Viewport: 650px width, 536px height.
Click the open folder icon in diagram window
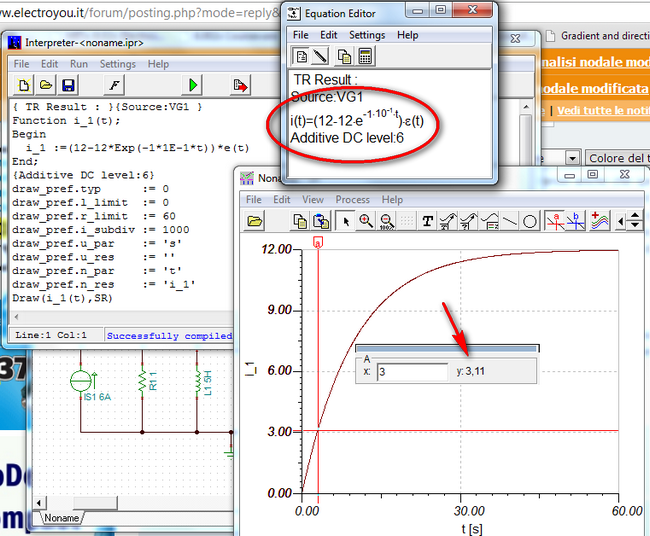pos(255,221)
